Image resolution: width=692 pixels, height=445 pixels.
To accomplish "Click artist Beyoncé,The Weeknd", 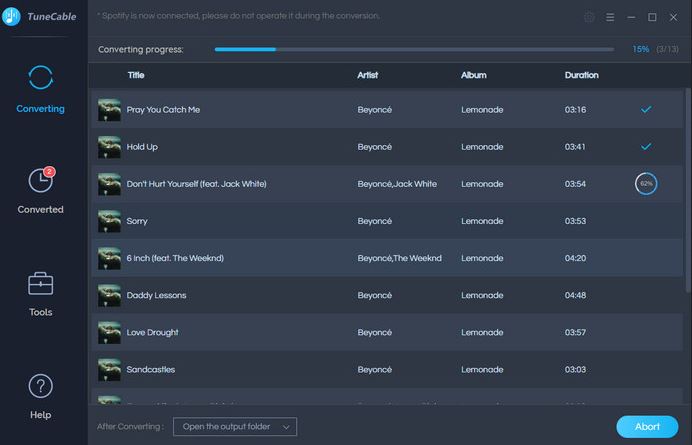I will [399, 258].
